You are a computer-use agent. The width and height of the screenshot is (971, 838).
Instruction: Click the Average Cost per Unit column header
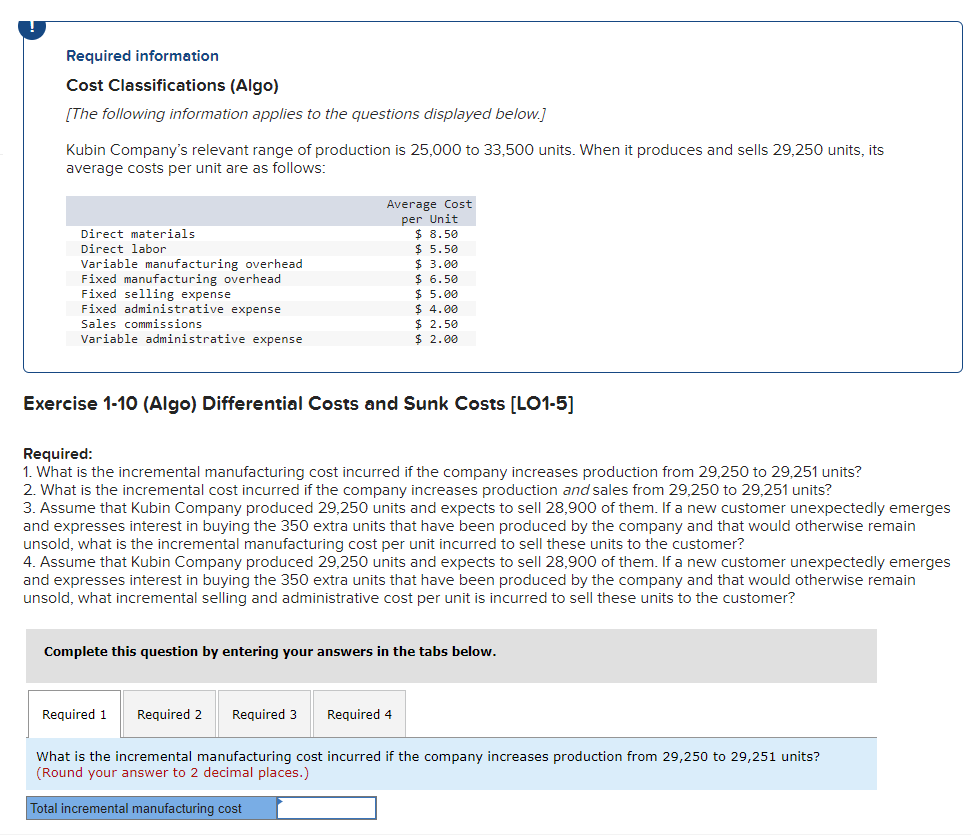pos(428,210)
